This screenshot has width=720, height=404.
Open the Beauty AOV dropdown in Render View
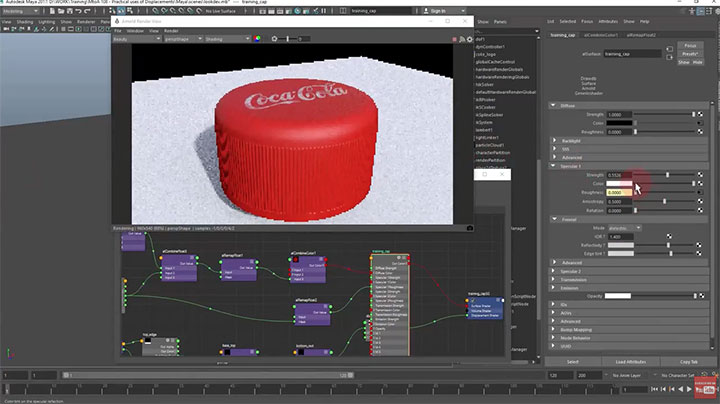pos(137,39)
